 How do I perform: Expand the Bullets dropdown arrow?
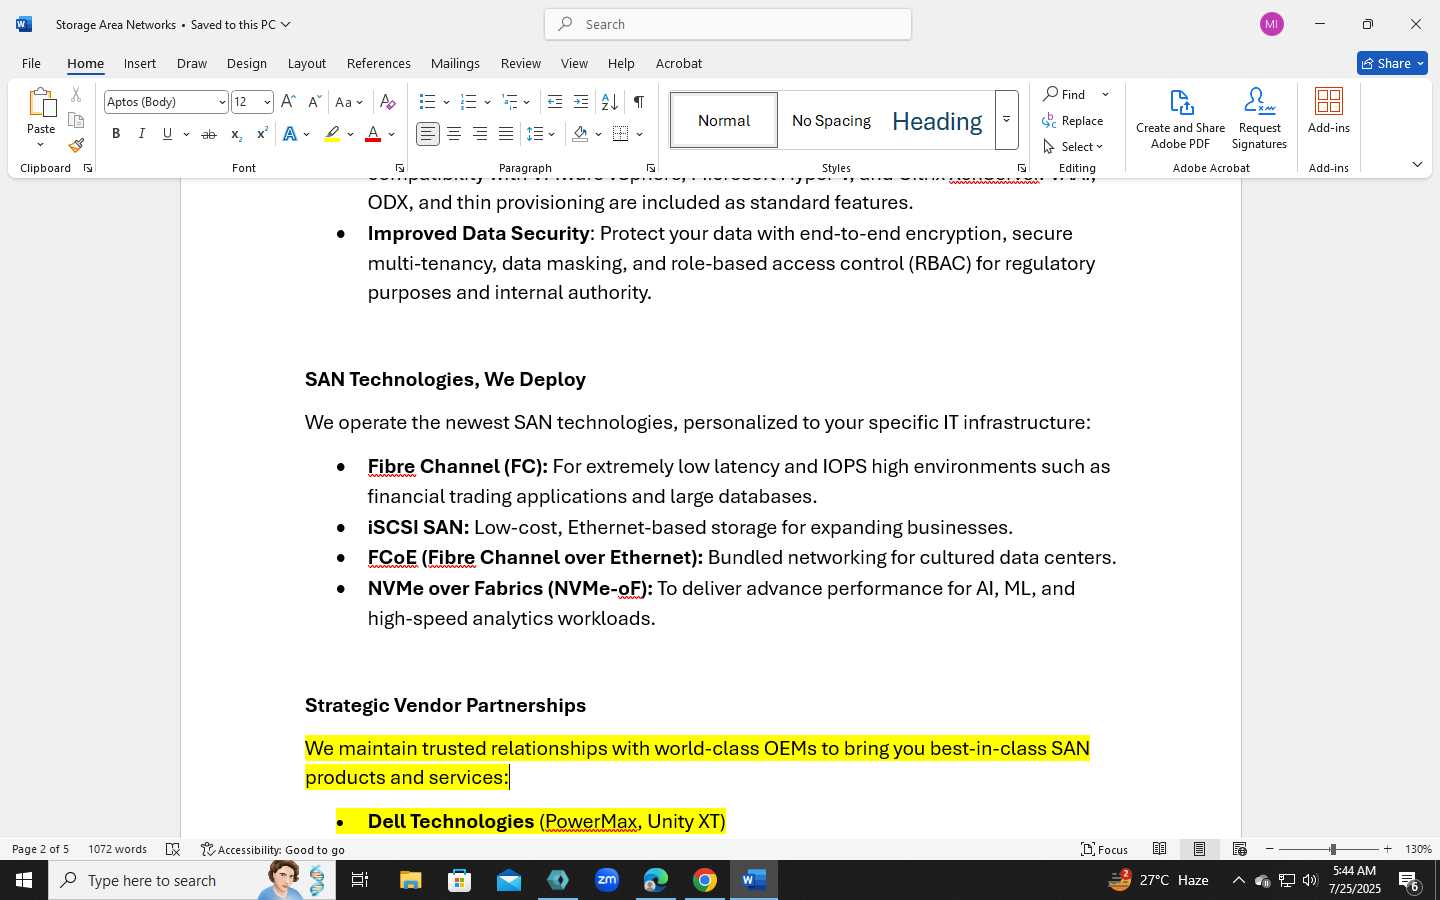click(x=446, y=102)
